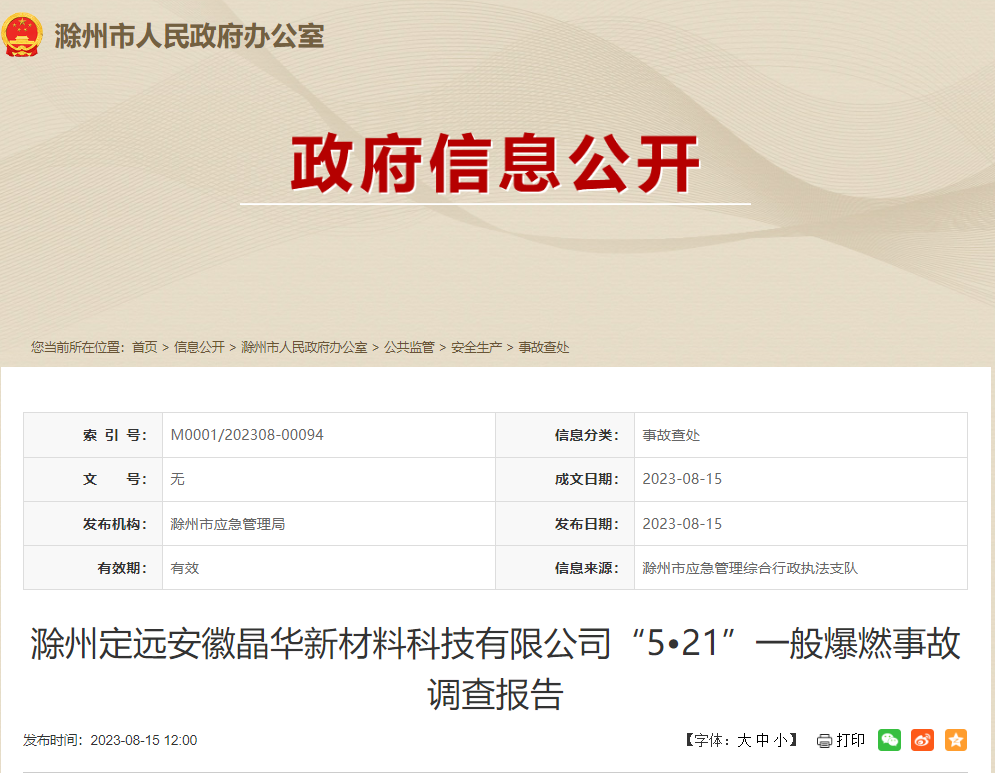This screenshot has width=995, height=773.
Task: Set font size to 中
Action: click(762, 741)
